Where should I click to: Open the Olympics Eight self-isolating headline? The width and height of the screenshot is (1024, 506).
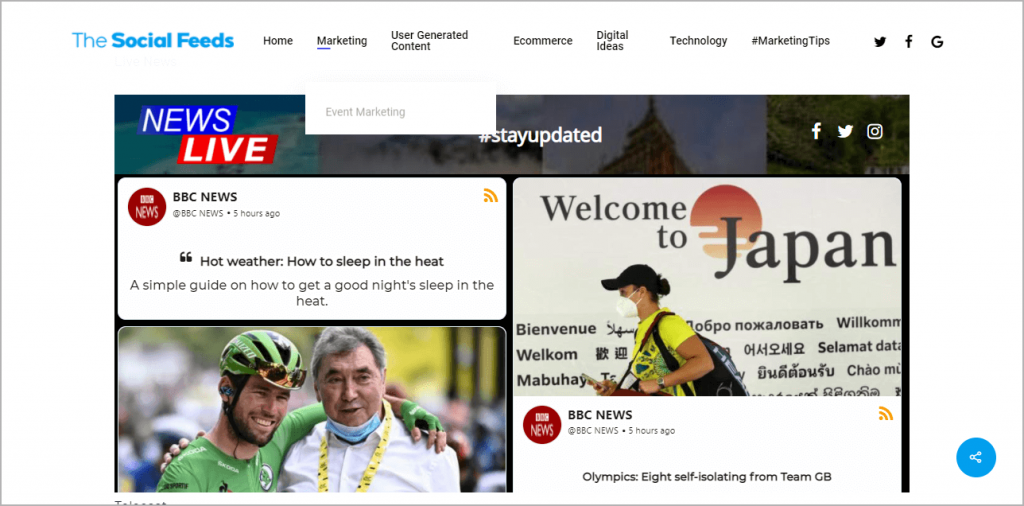point(707,477)
